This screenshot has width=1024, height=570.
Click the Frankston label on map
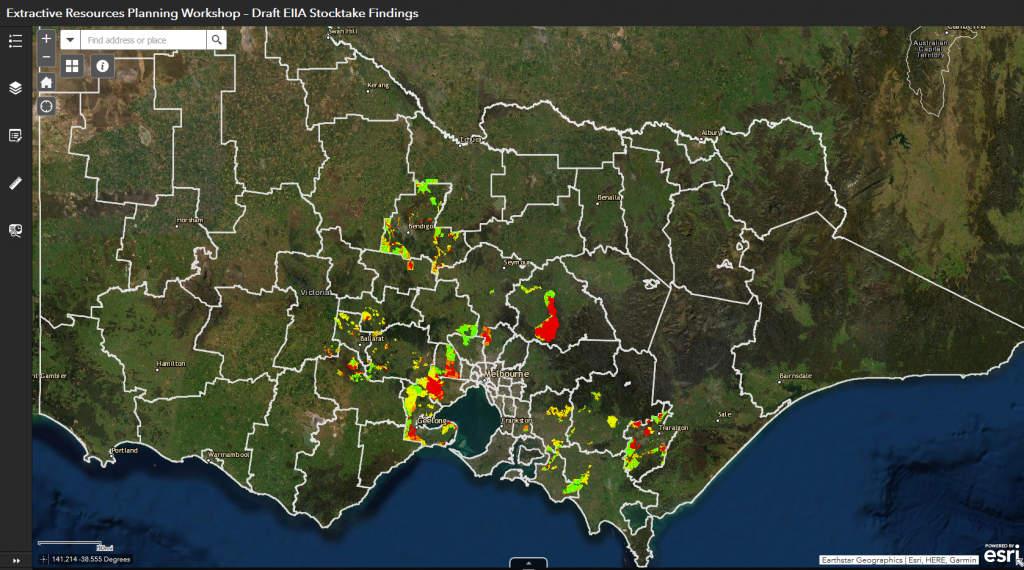(x=517, y=421)
